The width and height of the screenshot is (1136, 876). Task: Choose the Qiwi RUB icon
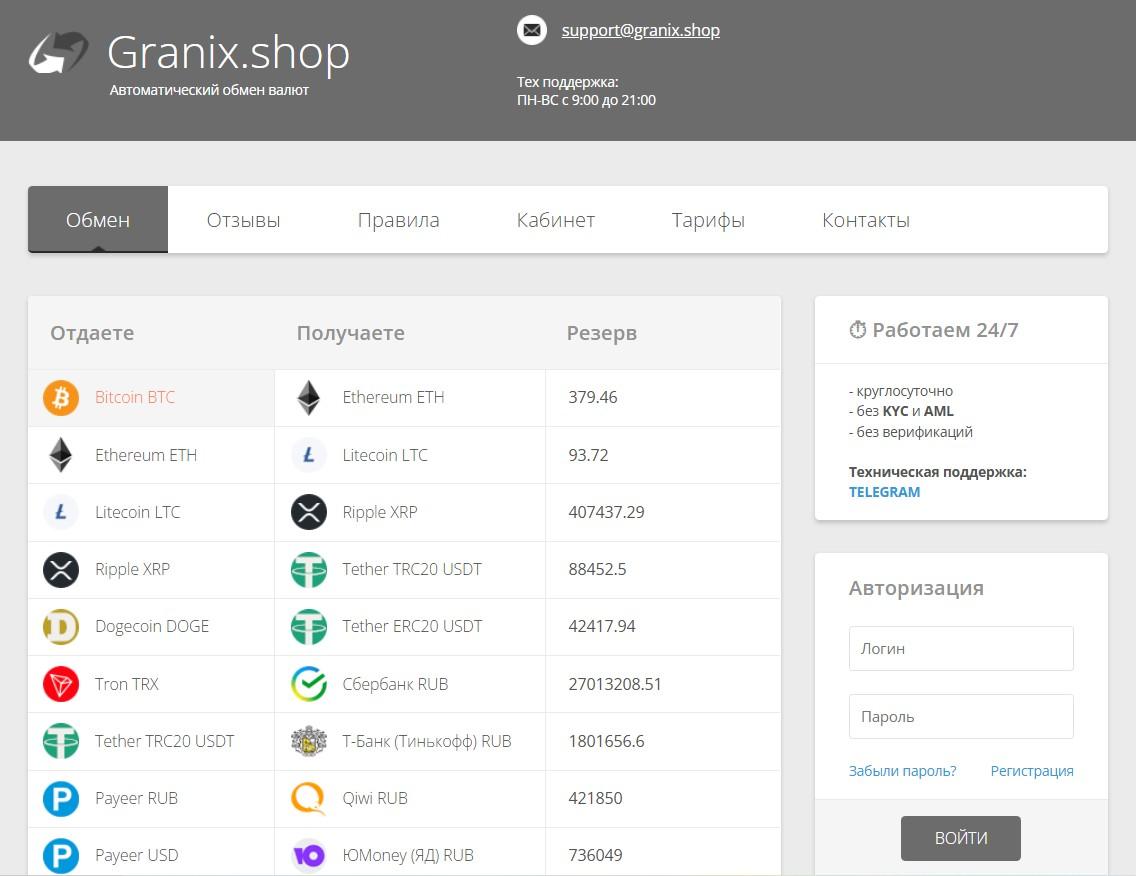point(309,798)
